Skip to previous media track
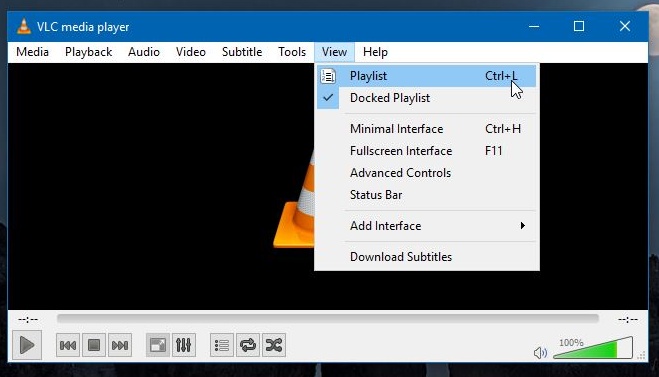 (x=68, y=345)
